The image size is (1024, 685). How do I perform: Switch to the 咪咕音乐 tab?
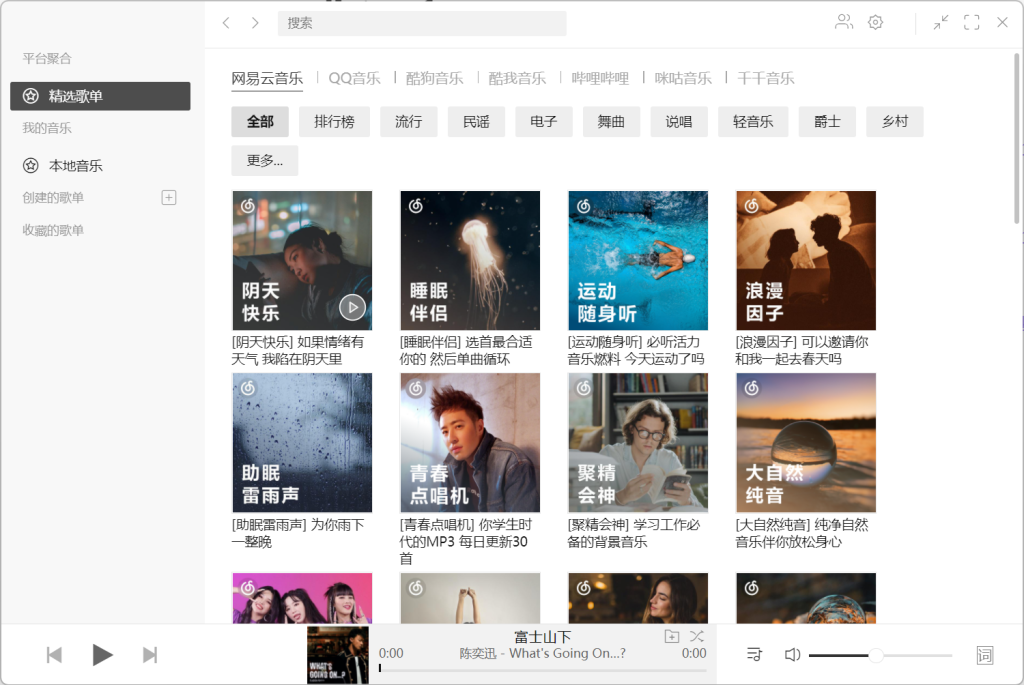[683, 78]
